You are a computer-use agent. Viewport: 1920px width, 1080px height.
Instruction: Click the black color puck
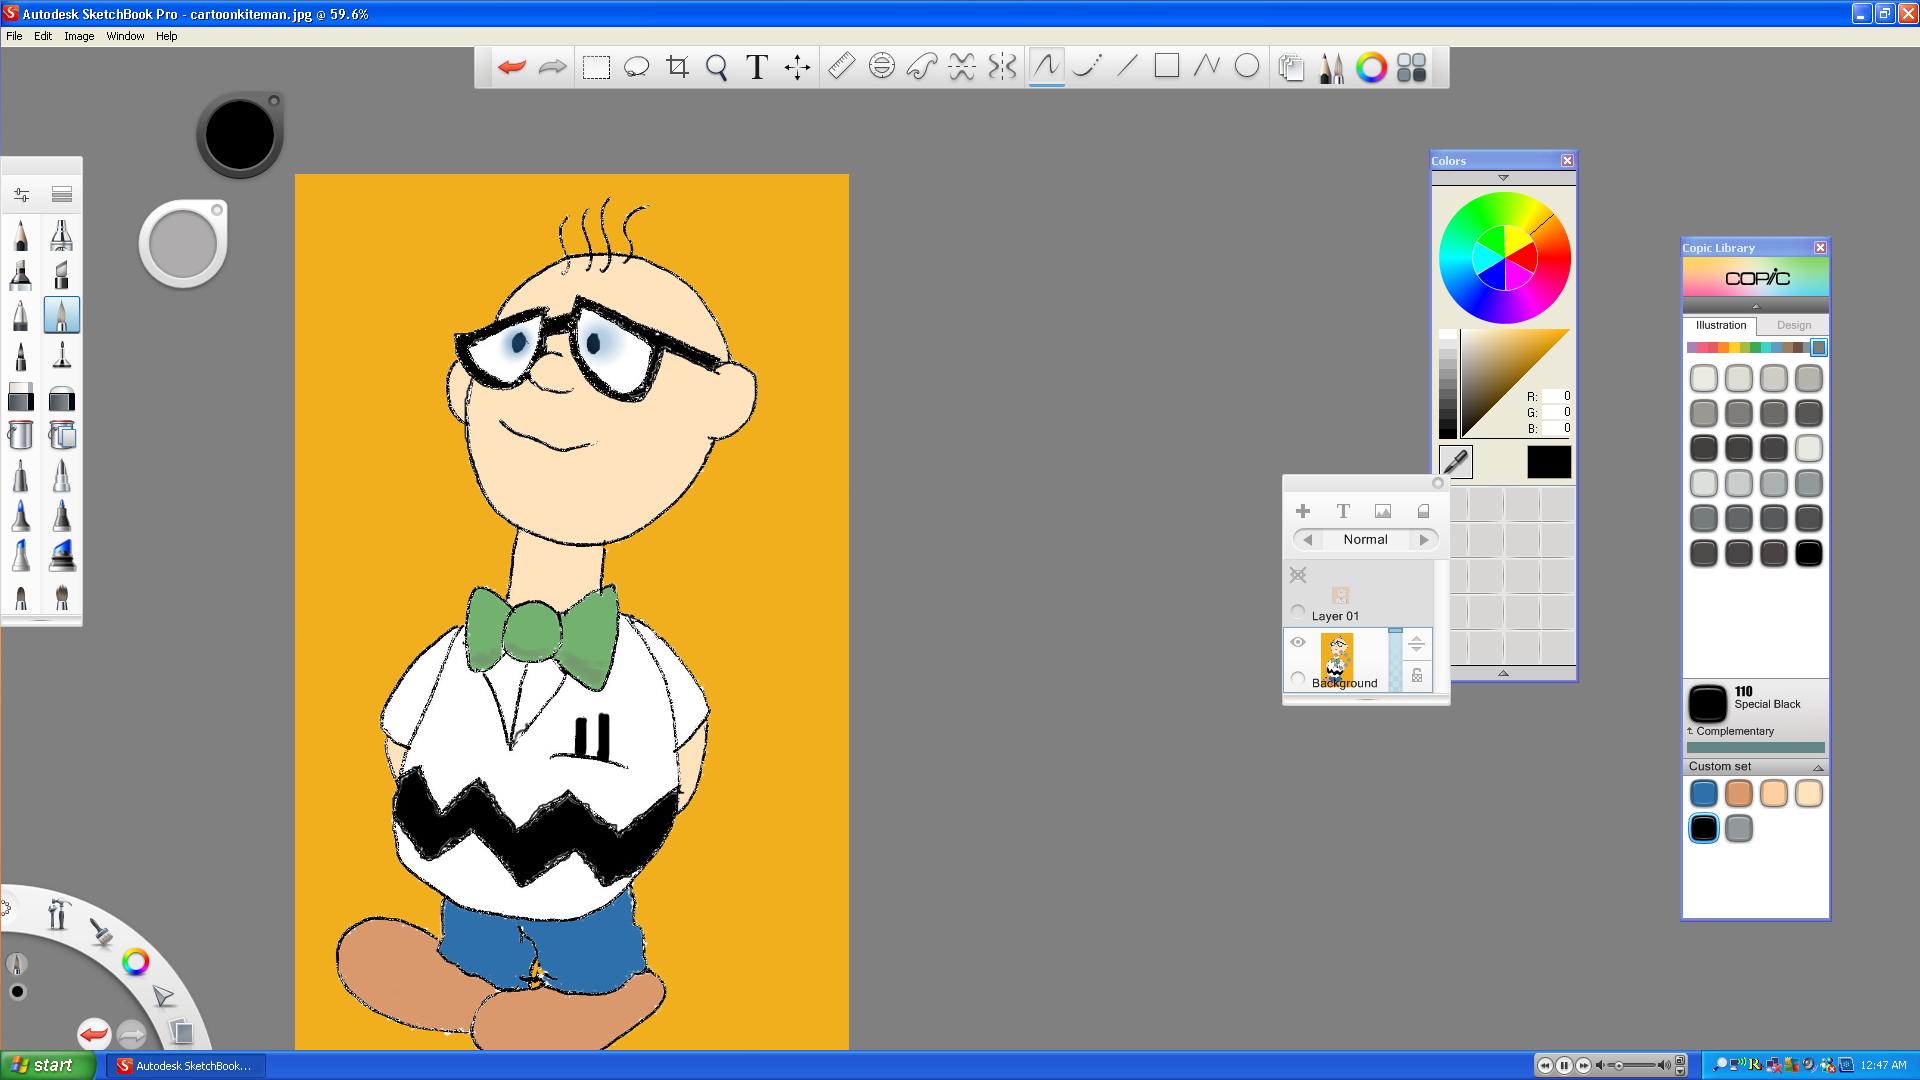[x=240, y=135]
